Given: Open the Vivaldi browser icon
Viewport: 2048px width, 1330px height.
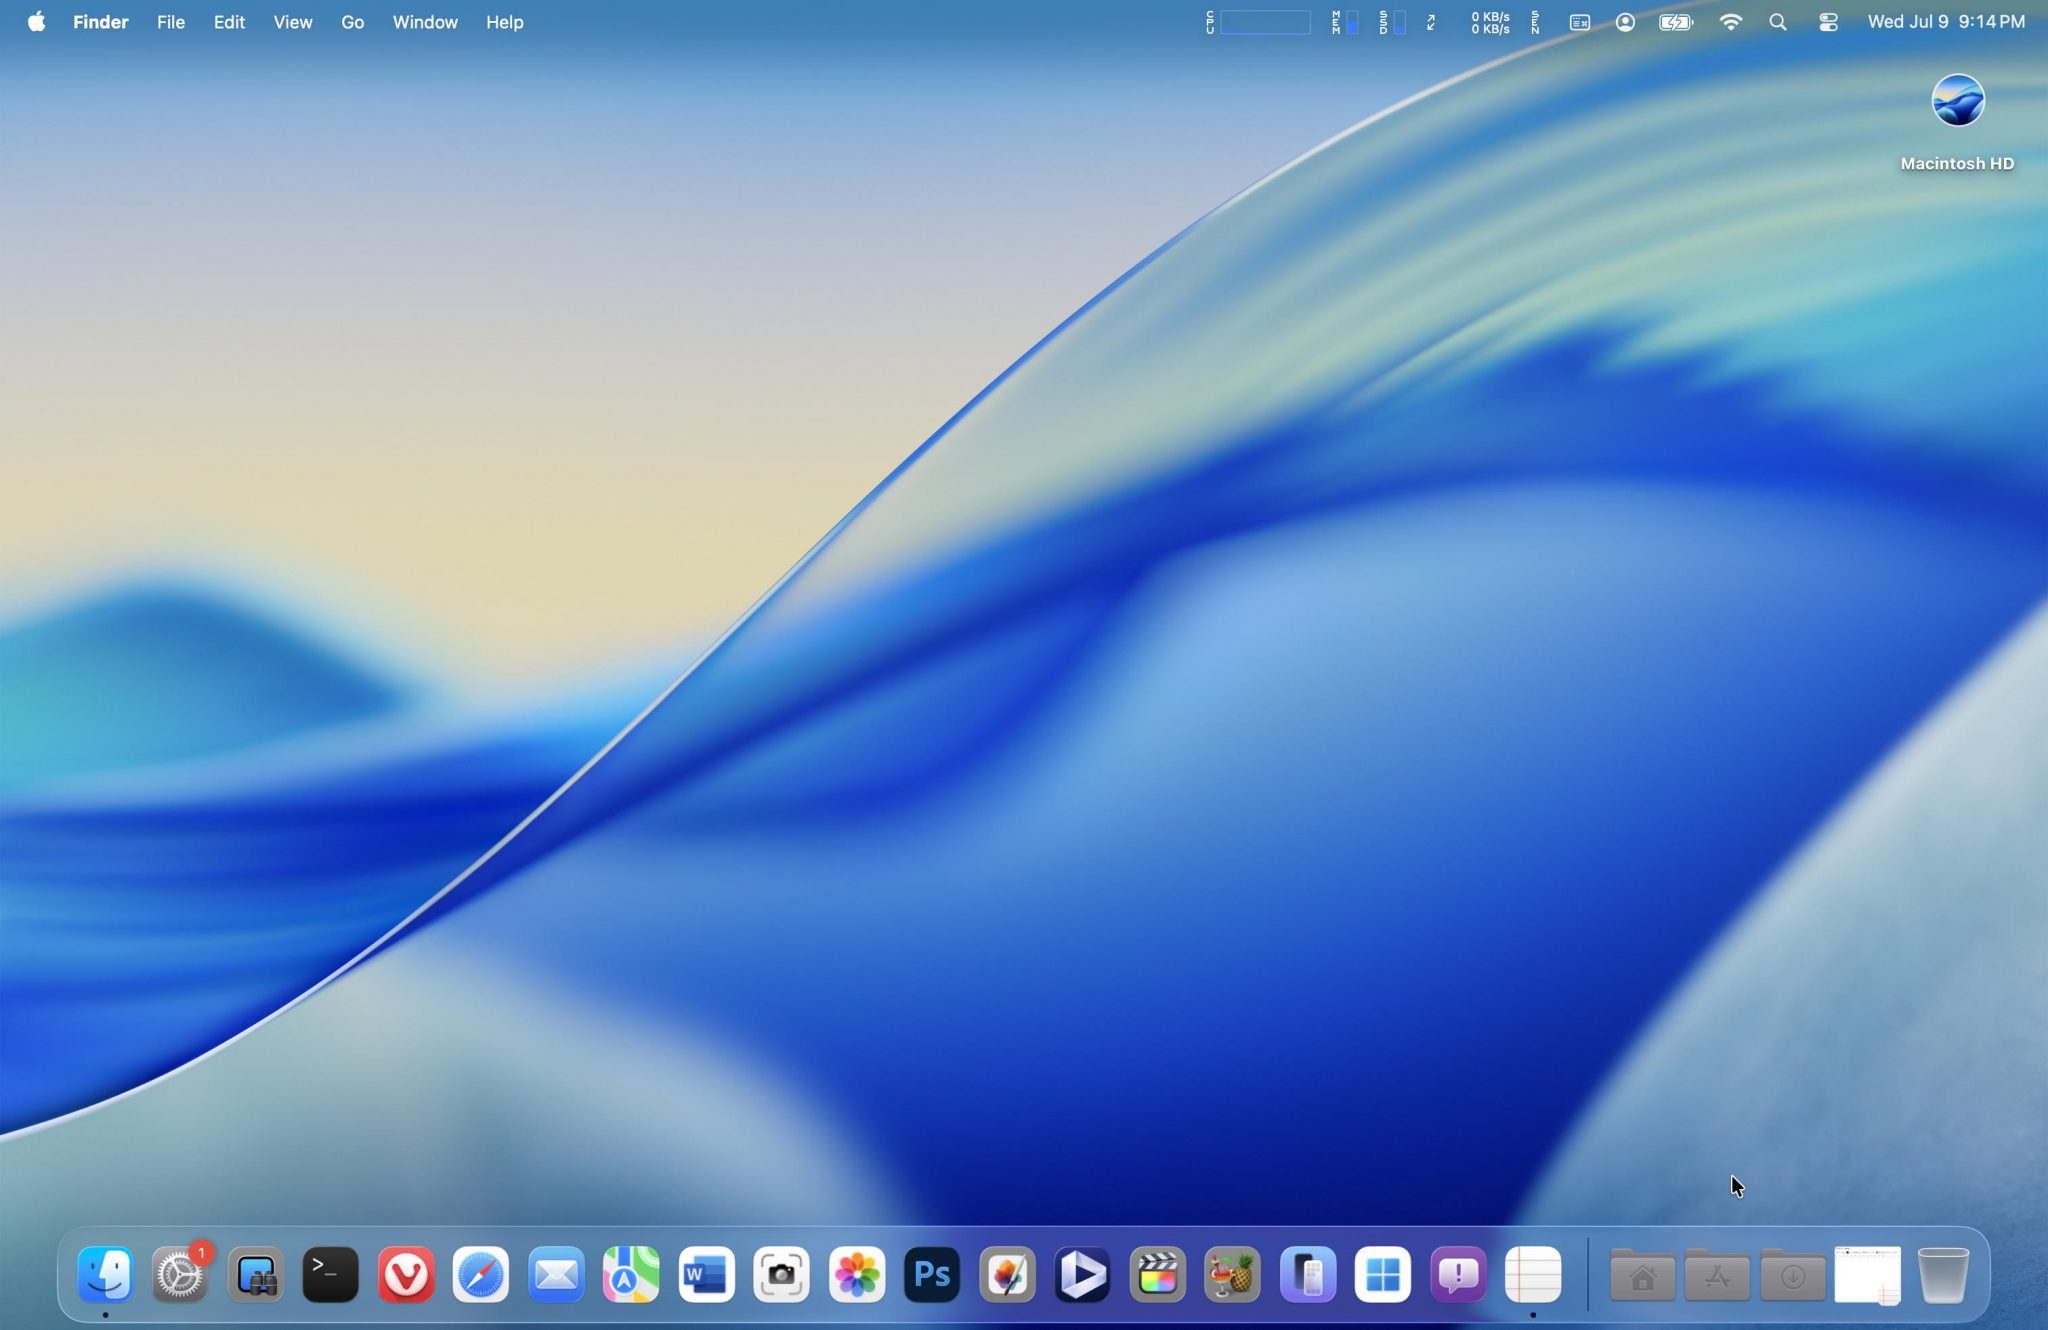Looking at the screenshot, I should [406, 1275].
